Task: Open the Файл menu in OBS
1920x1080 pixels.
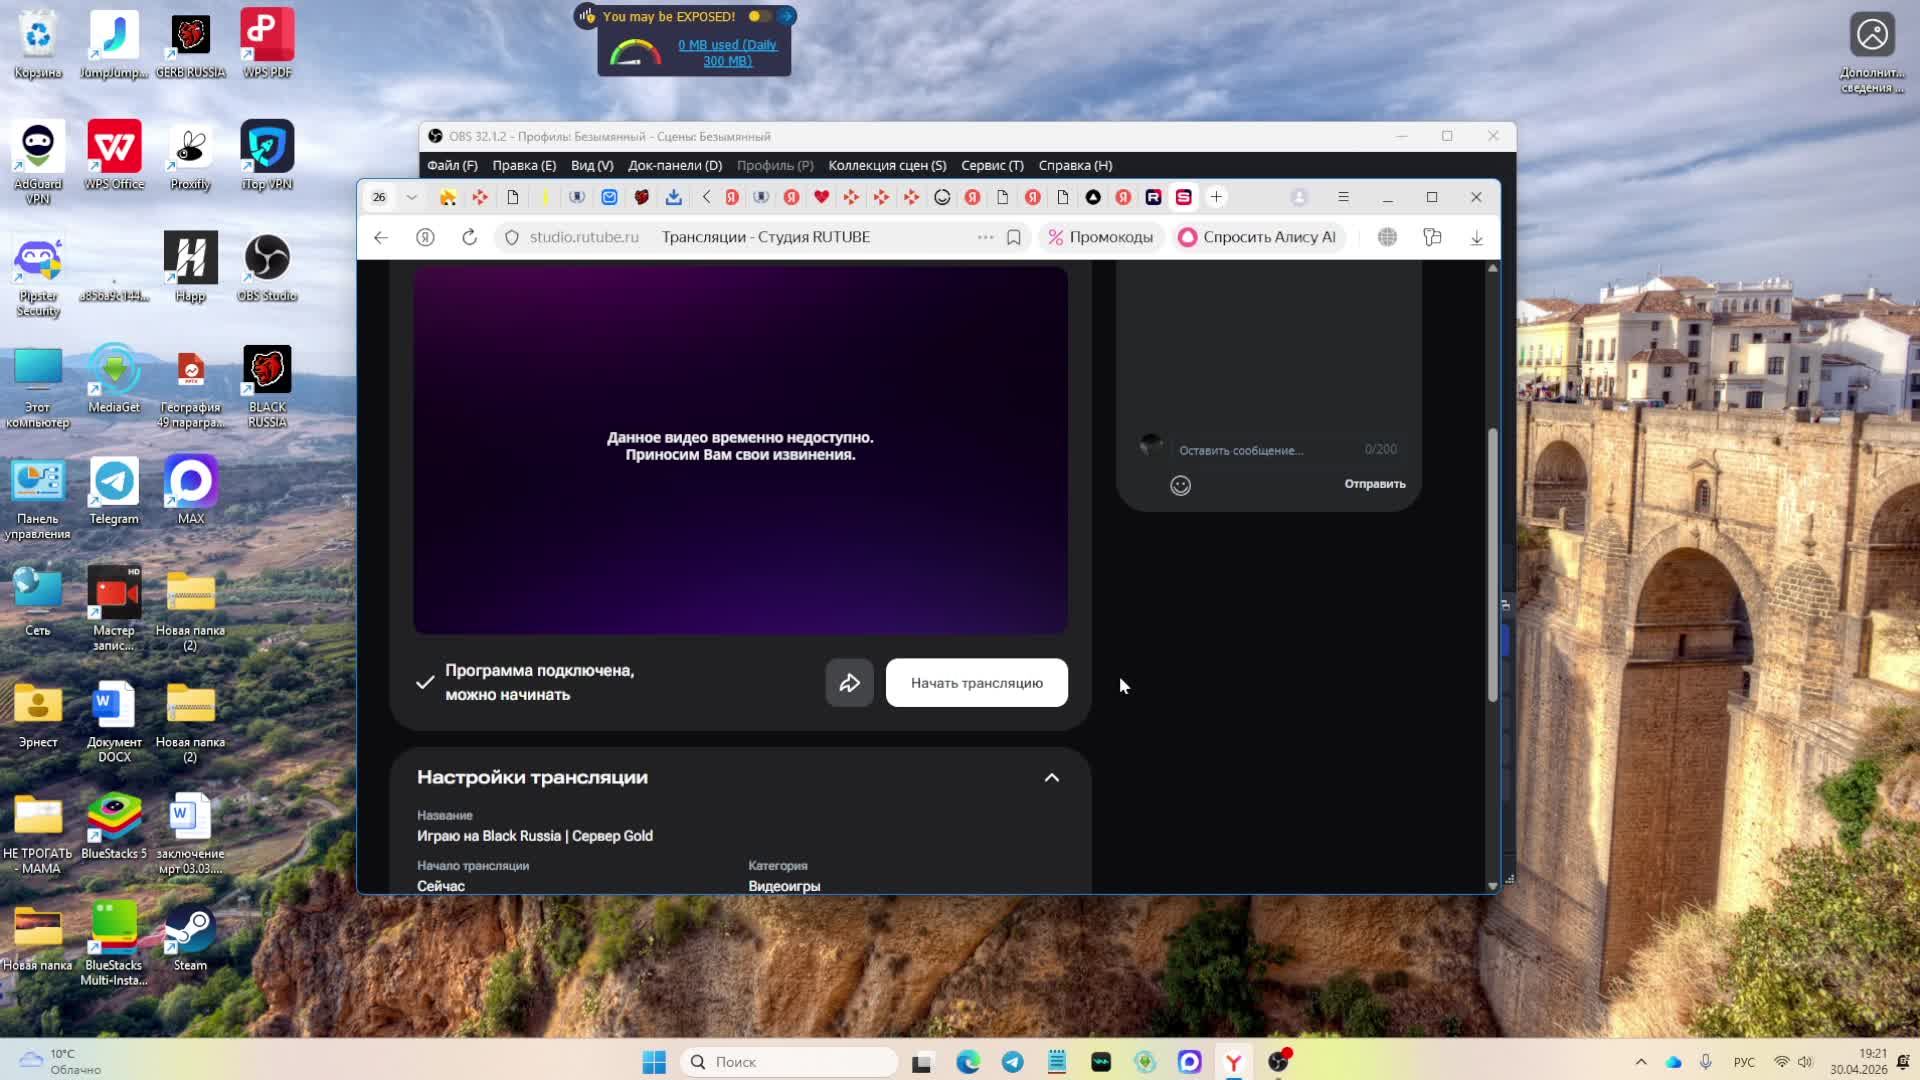Action: (451, 165)
